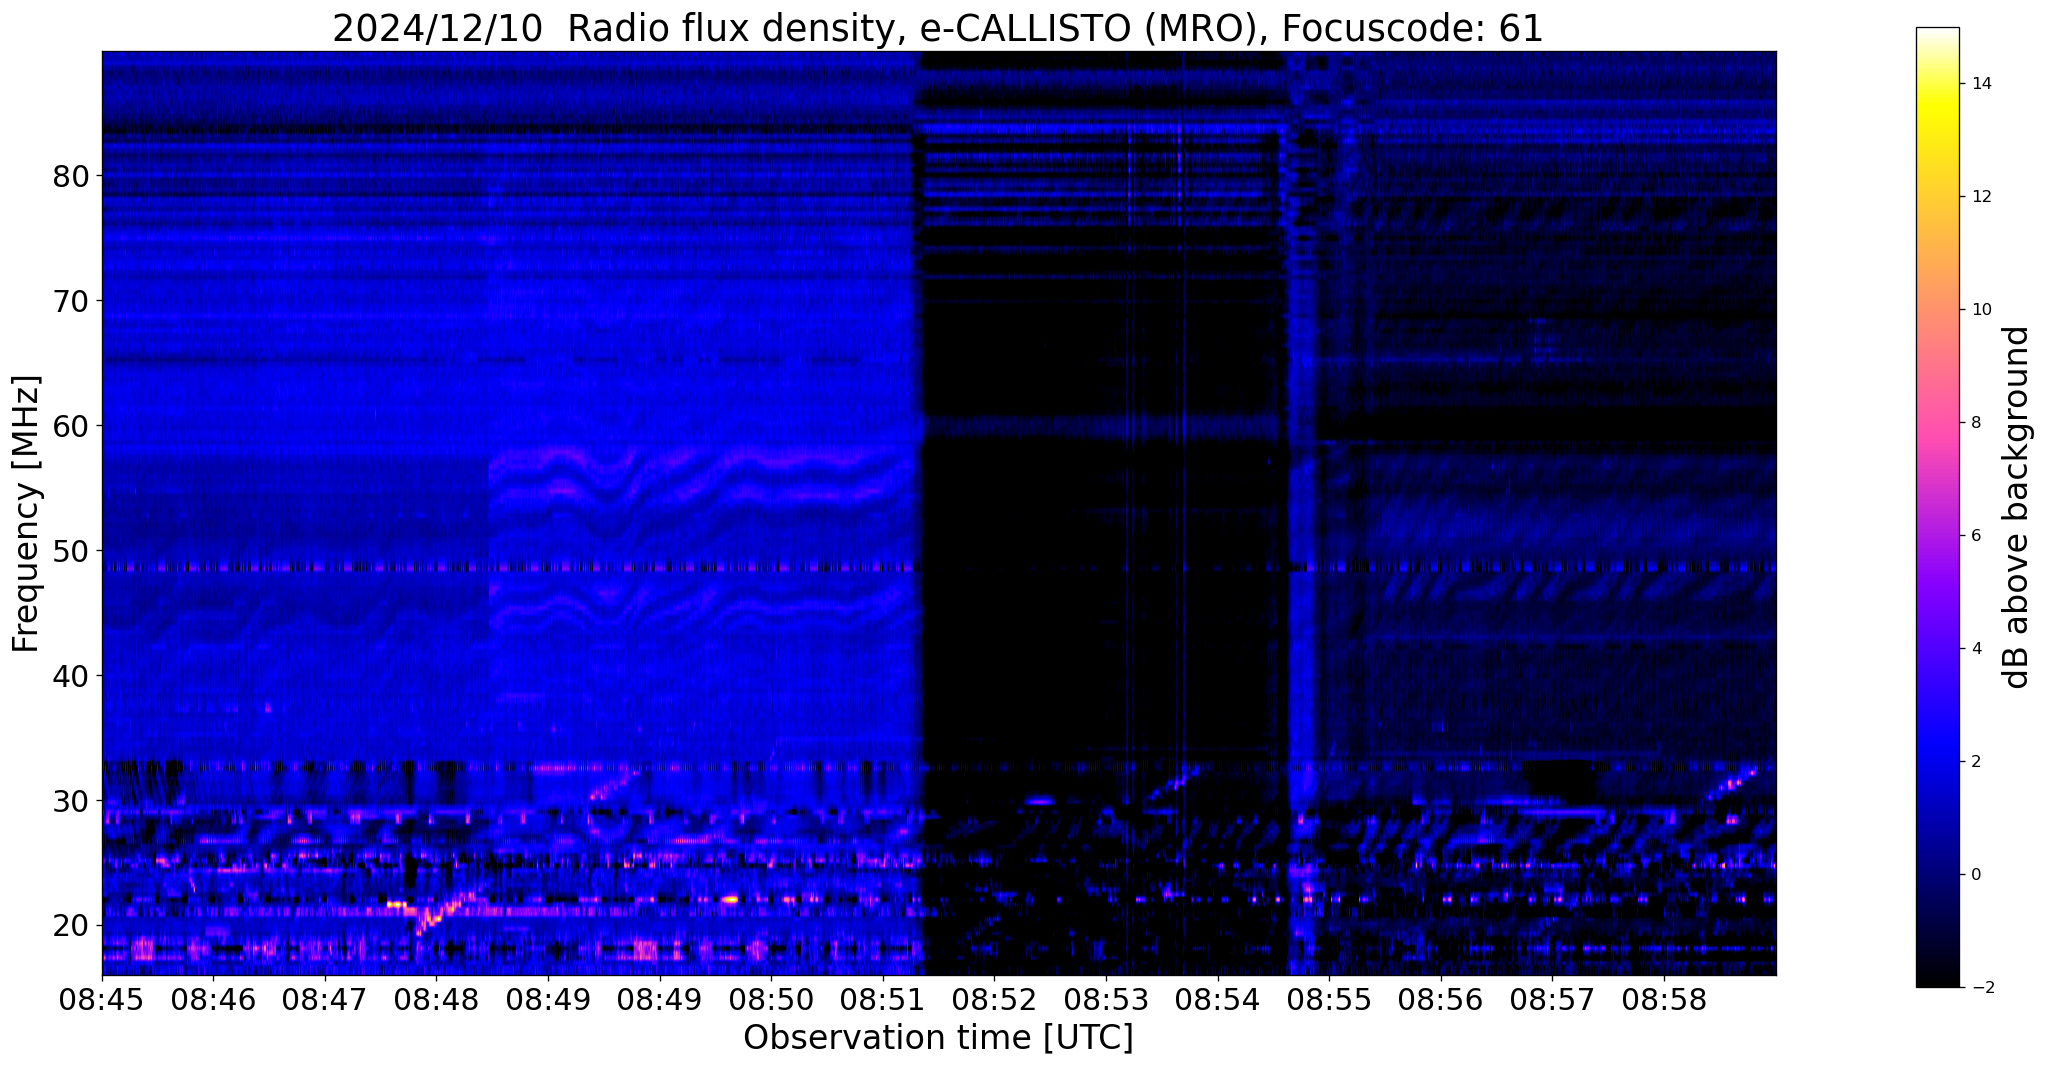2047x1067 pixels.
Task: Pick the colorbar tick label '10'
Action: point(1980,310)
